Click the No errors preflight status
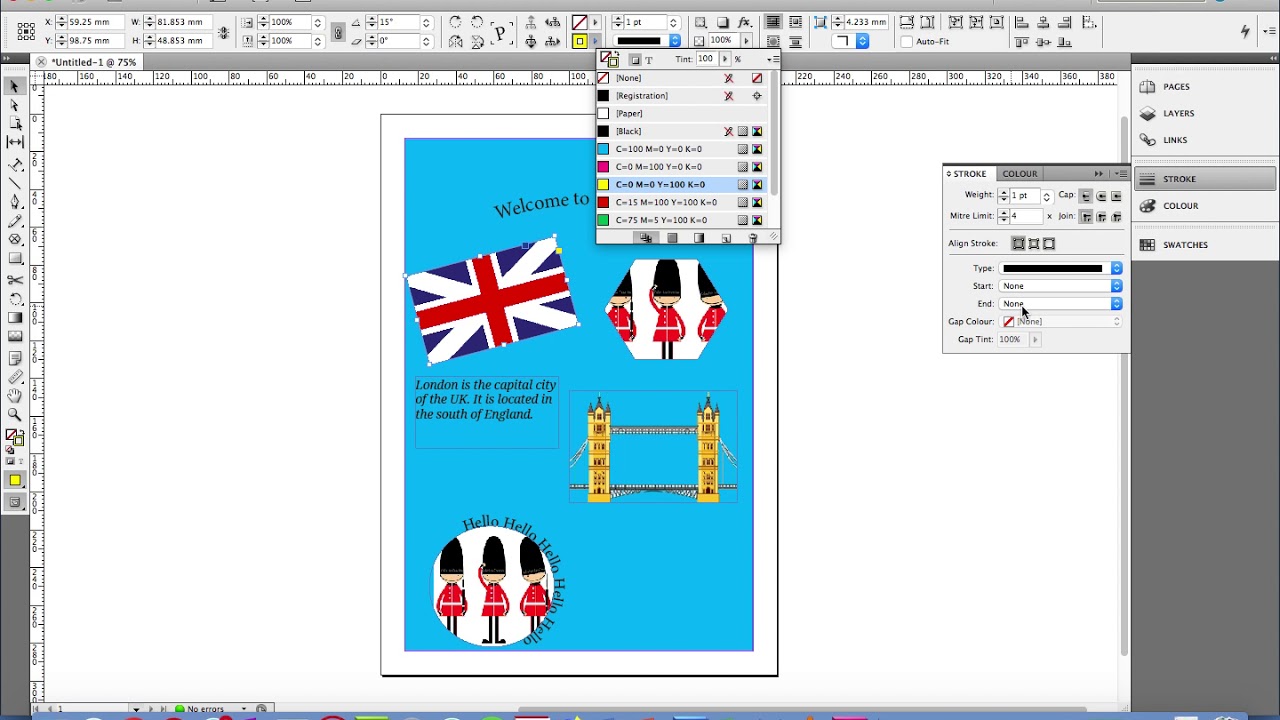1280x720 pixels. pos(205,709)
